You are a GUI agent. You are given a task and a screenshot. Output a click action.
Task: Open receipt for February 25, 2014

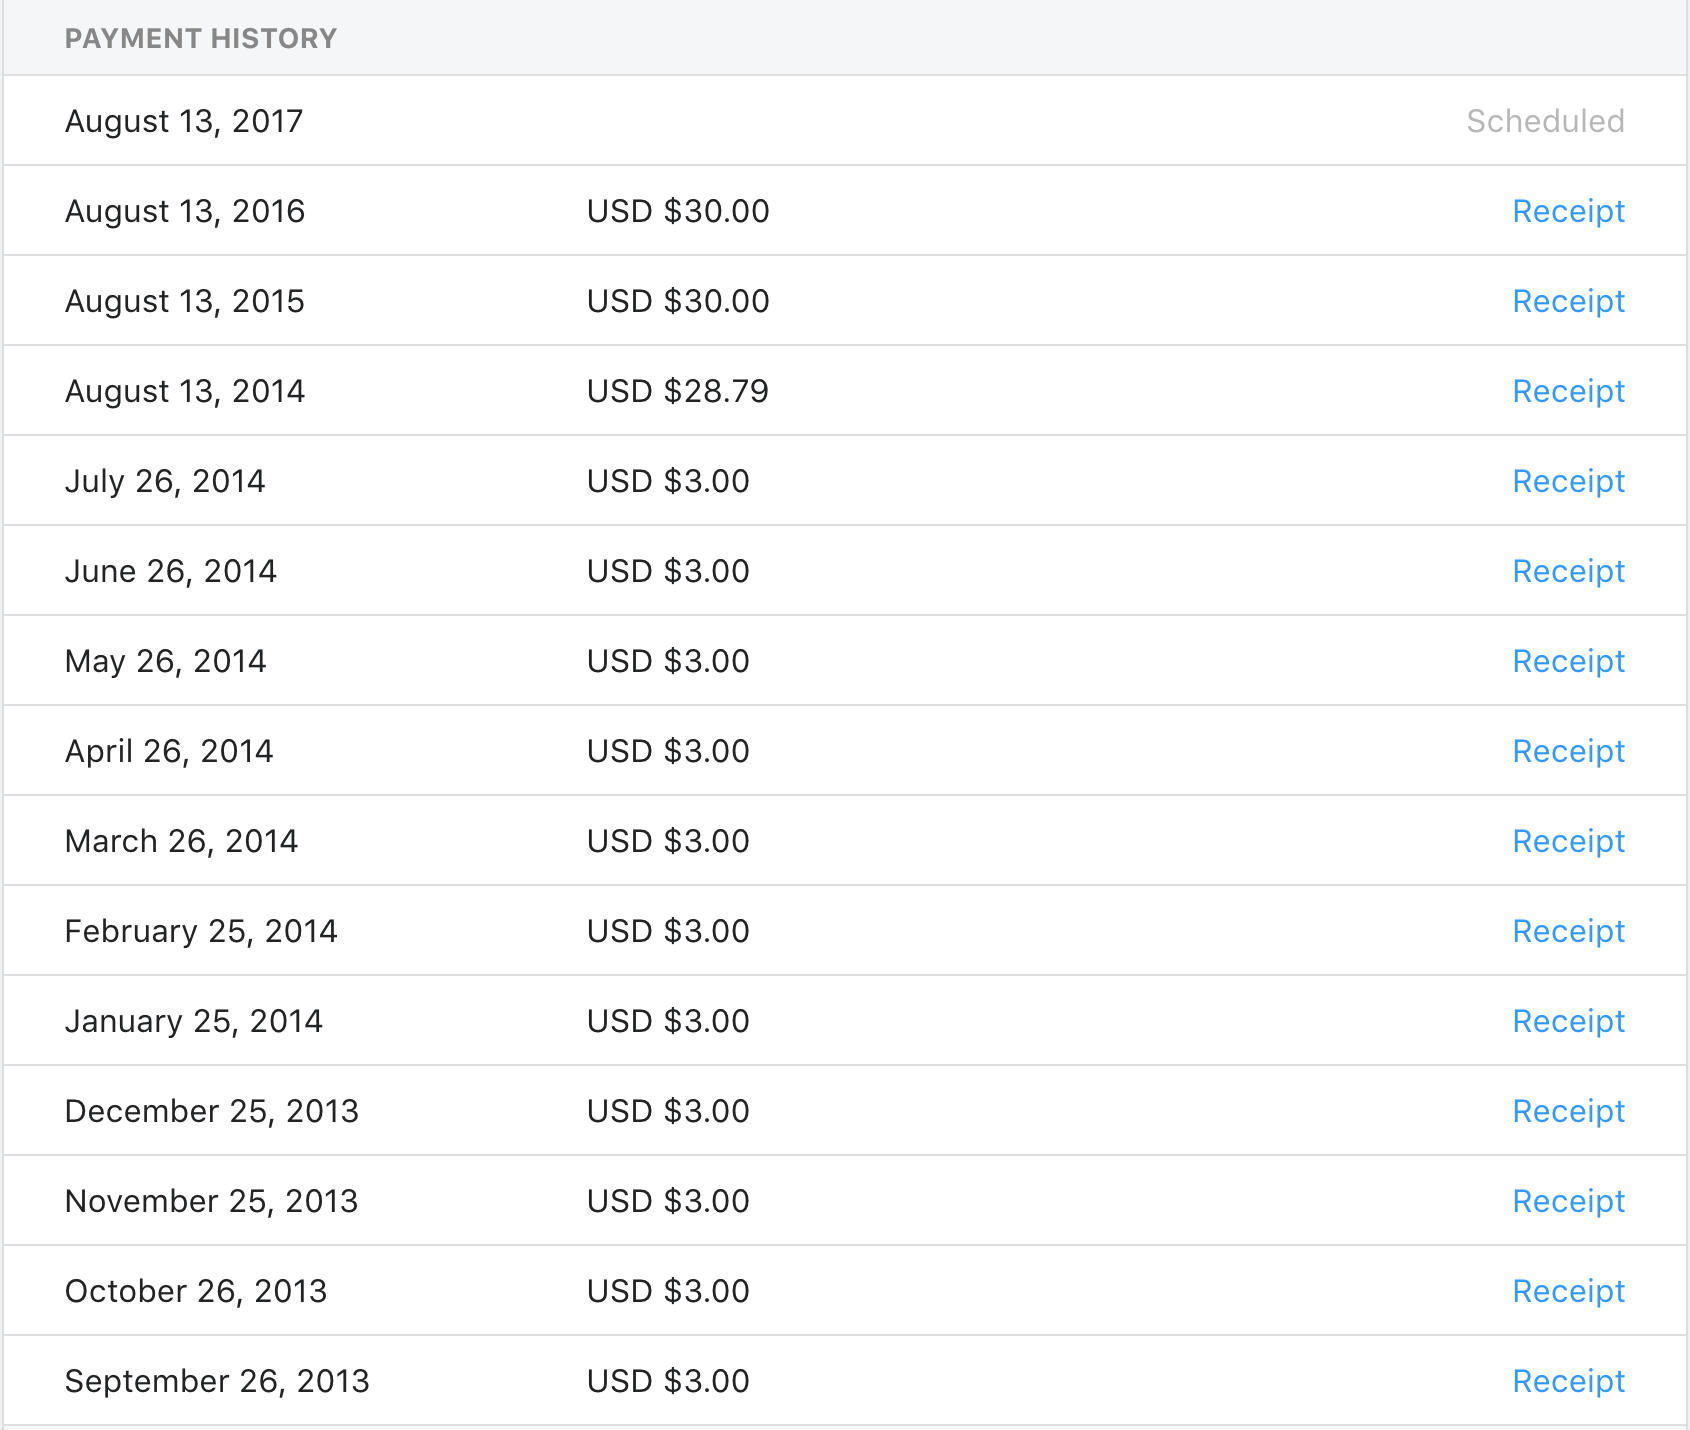[x=1568, y=931]
